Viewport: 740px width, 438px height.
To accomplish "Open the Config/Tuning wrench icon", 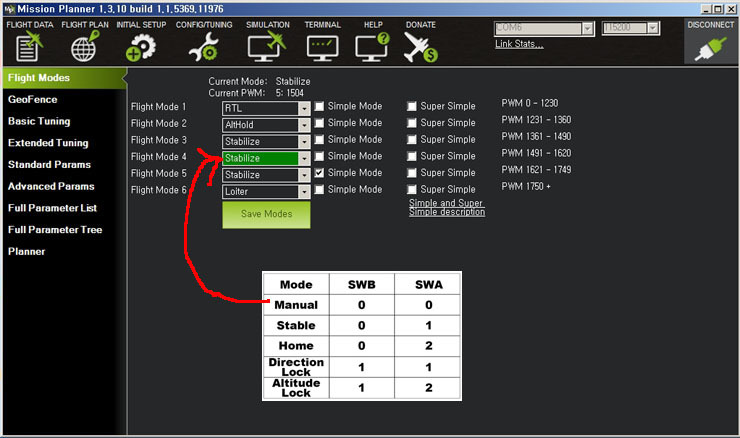I will point(203,47).
